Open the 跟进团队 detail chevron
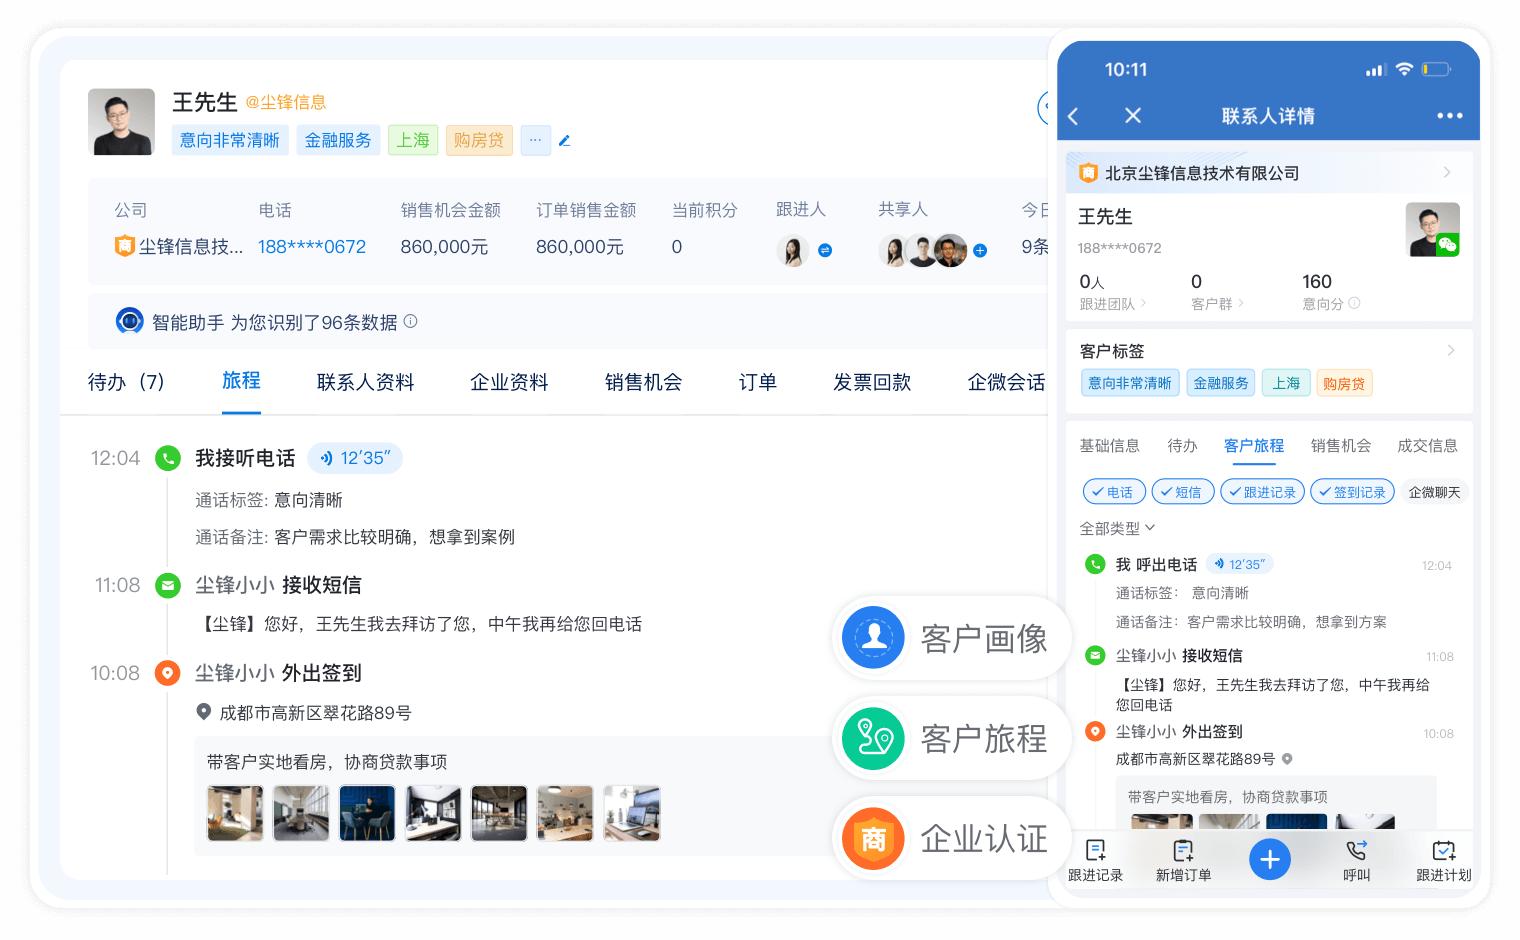This screenshot has width=1520, height=940. tap(1143, 303)
